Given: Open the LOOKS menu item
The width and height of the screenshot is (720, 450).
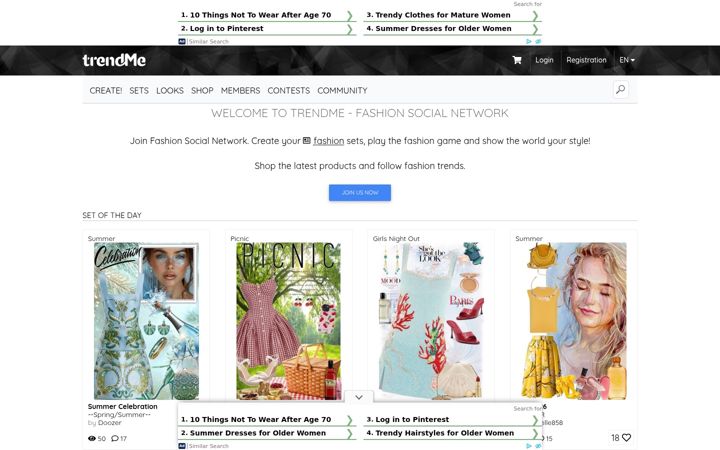Looking at the screenshot, I should pyautogui.click(x=170, y=90).
